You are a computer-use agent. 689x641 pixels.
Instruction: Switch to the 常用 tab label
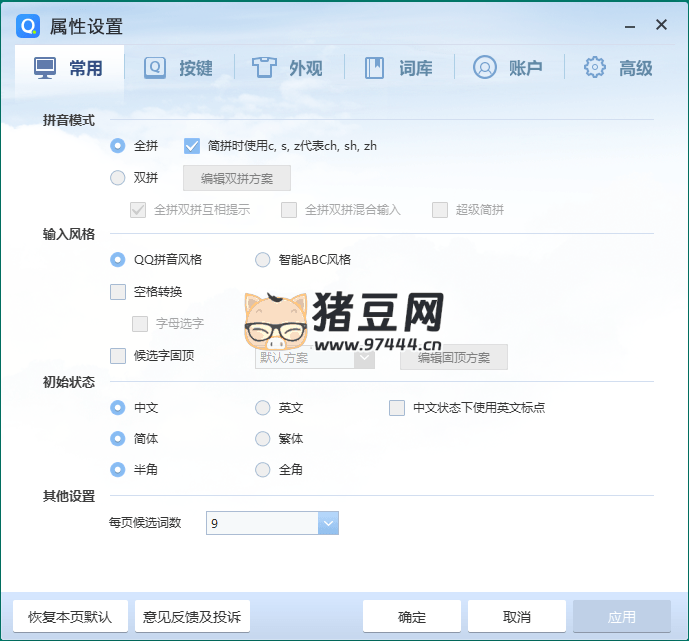pyautogui.click(x=86, y=69)
